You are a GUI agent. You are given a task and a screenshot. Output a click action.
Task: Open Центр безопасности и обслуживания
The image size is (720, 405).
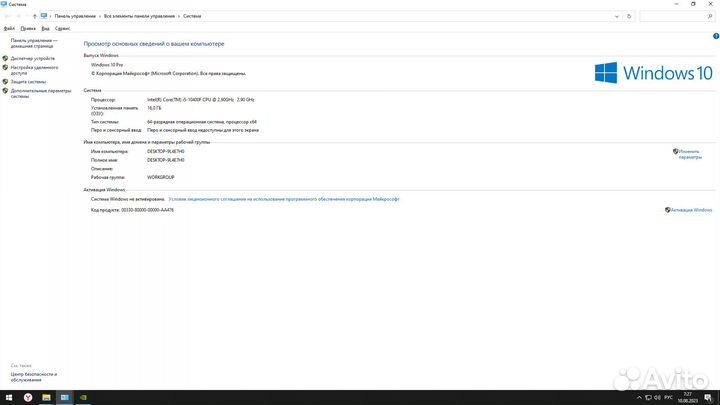34,377
